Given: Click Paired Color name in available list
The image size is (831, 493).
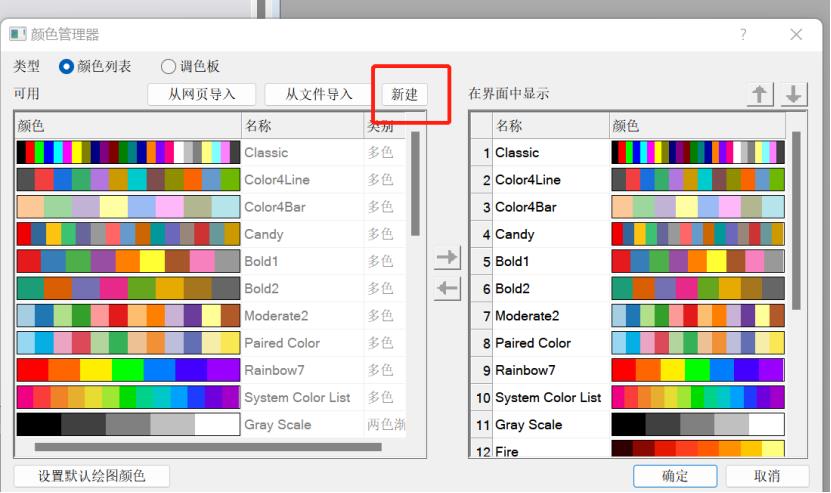Looking at the screenshot, I should [282, 343].
